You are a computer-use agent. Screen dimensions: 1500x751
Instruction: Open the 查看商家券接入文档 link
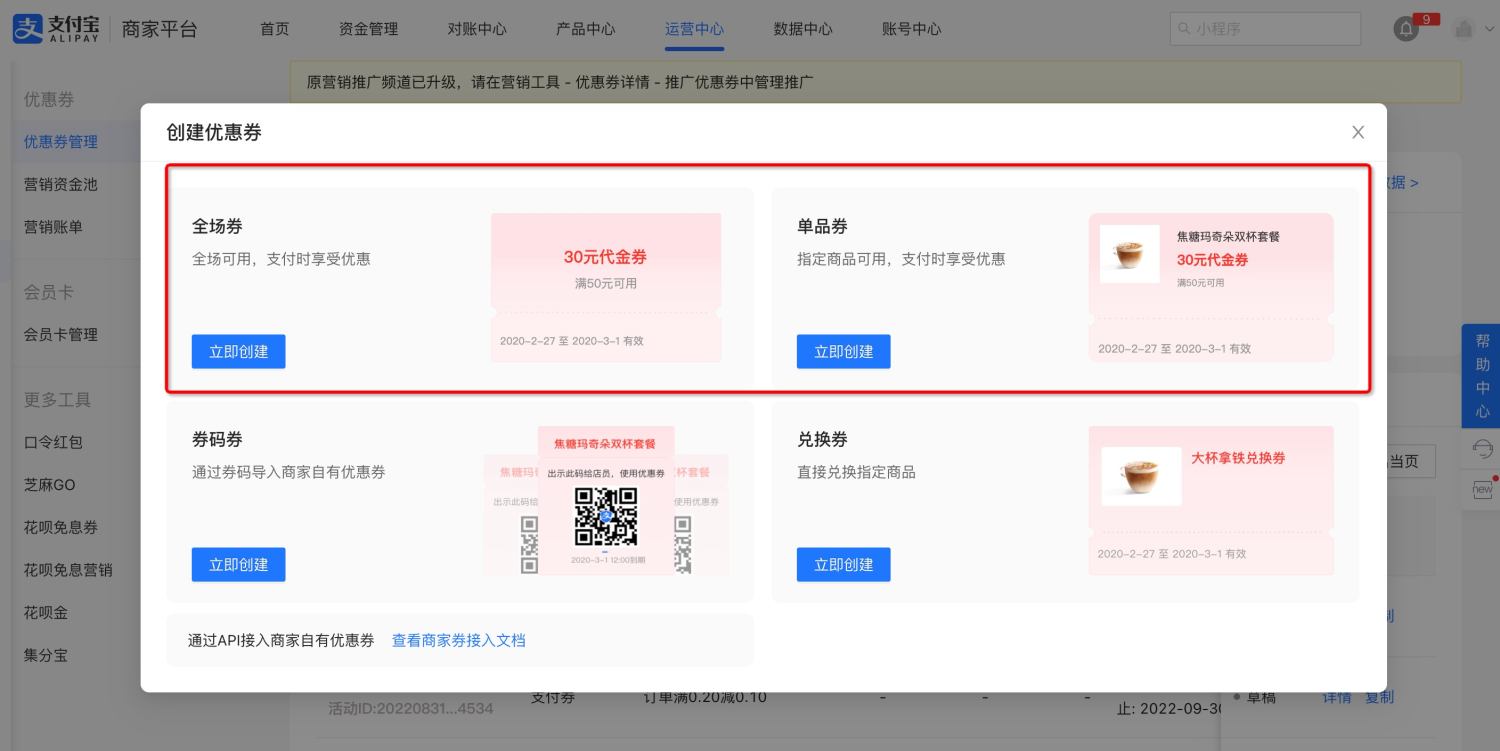pyautogui.click(x=459, y=640)
